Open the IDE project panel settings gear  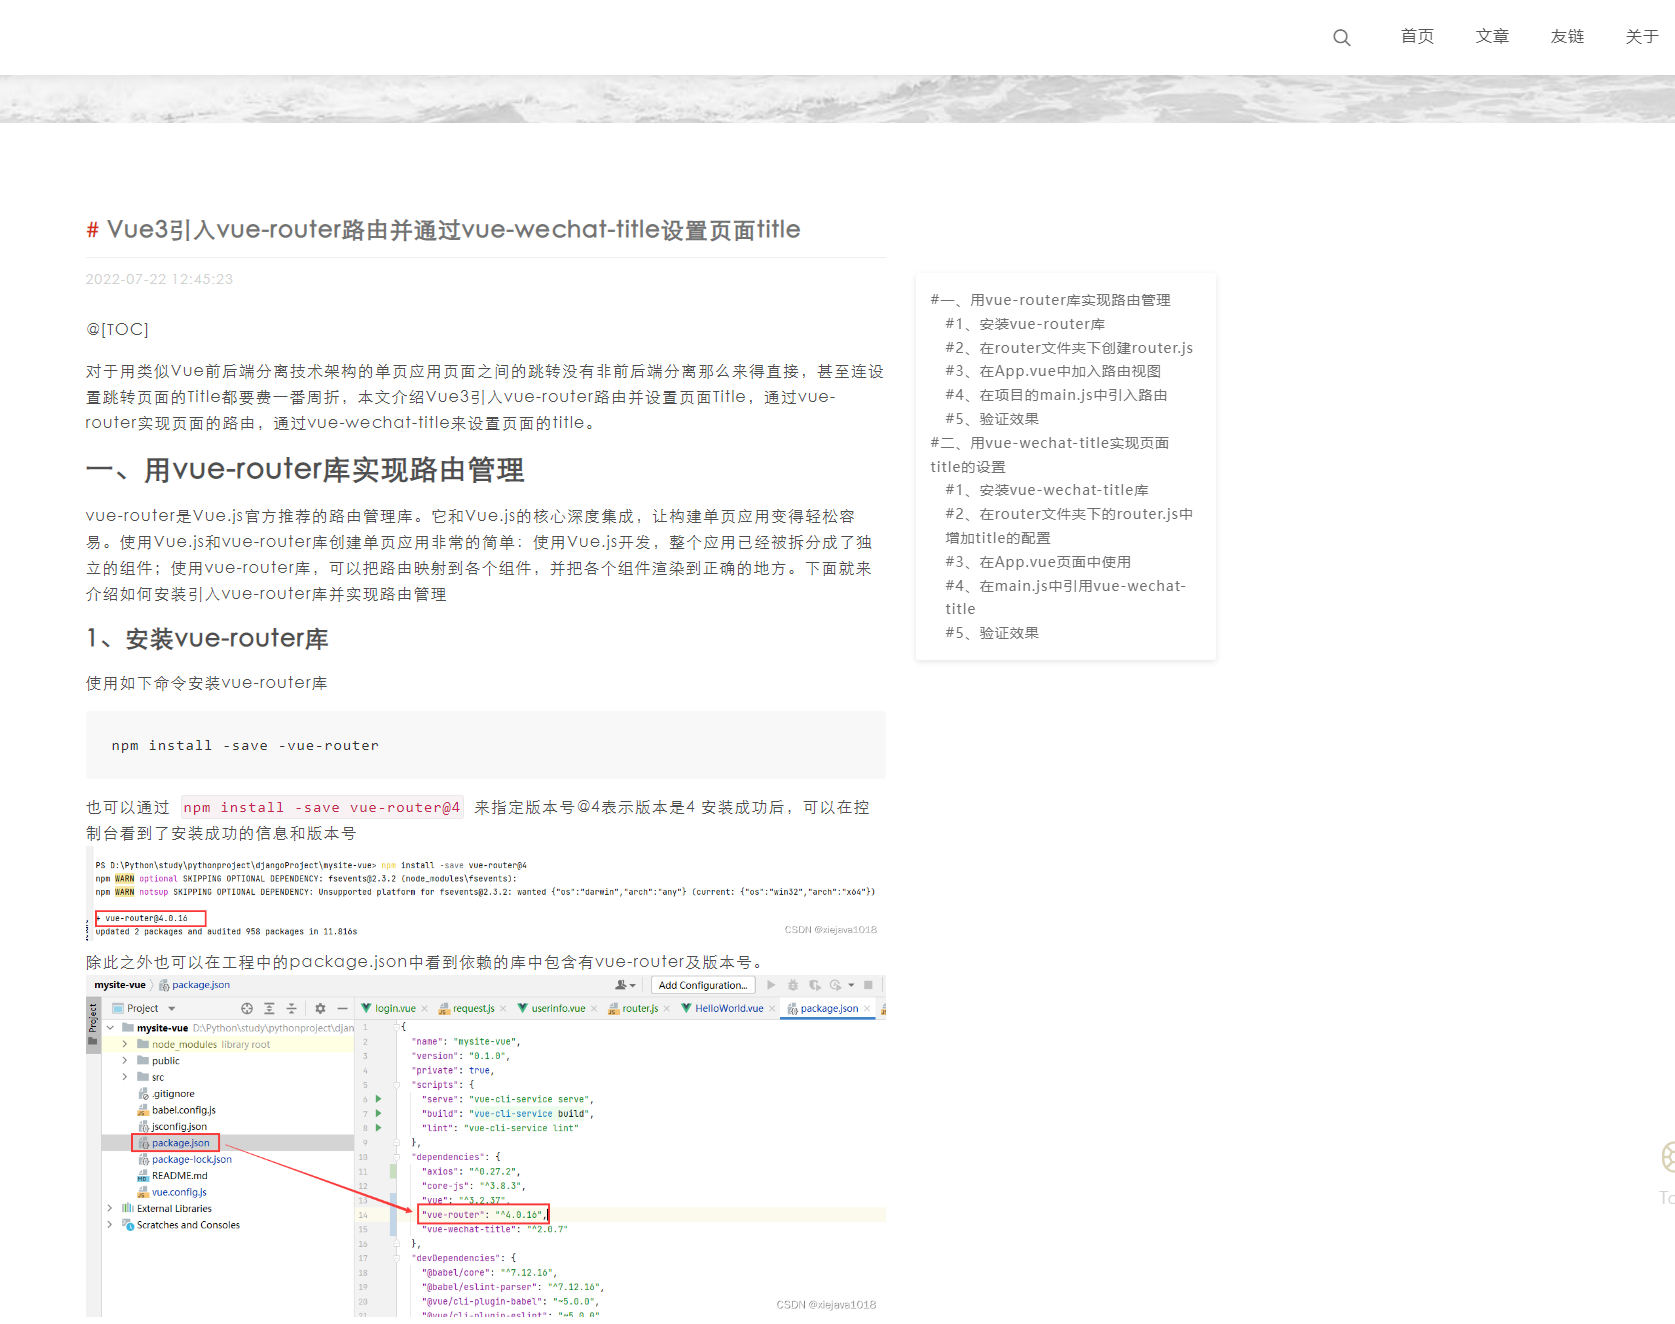click(320, 1008)
